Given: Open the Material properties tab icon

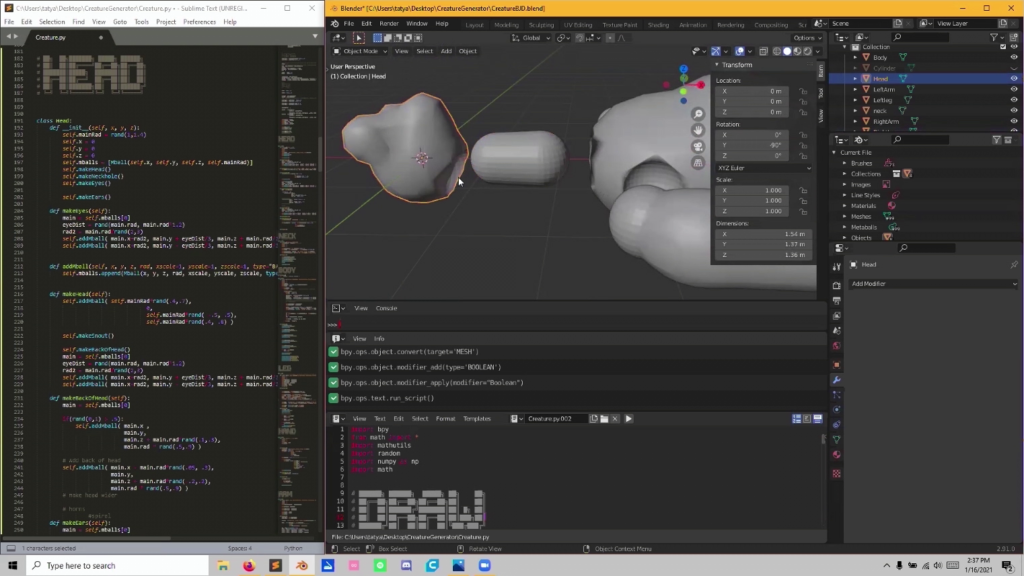Looking at the screenshot, I should click(x=837, y=455).
